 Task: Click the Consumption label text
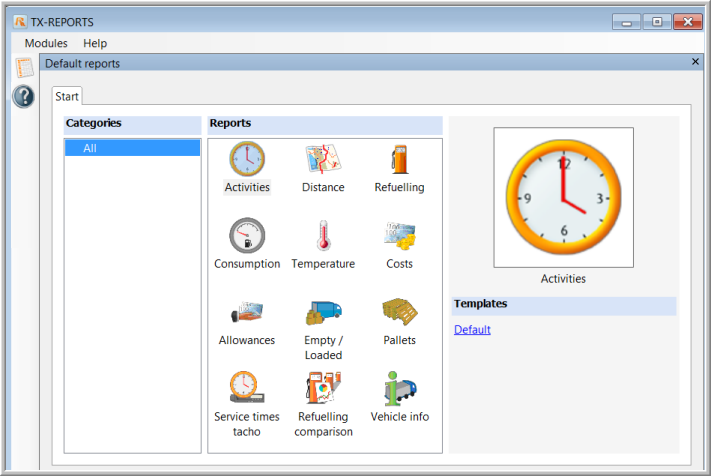247,264
